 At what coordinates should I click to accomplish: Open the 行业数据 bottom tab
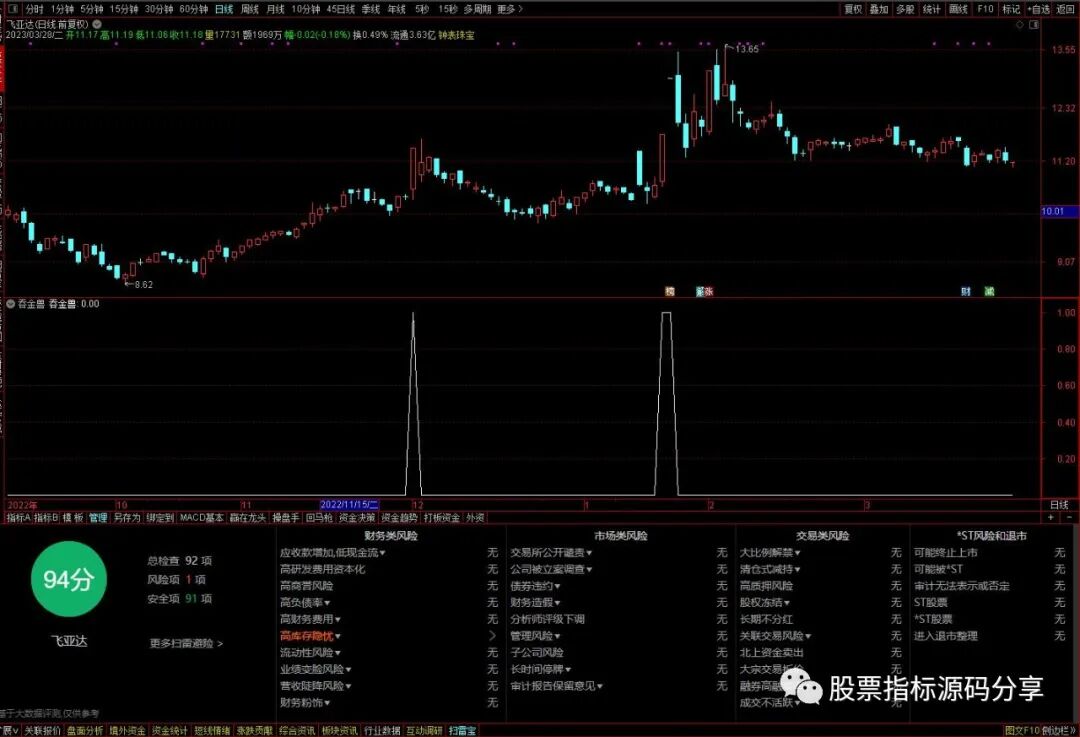click(382, 730)
